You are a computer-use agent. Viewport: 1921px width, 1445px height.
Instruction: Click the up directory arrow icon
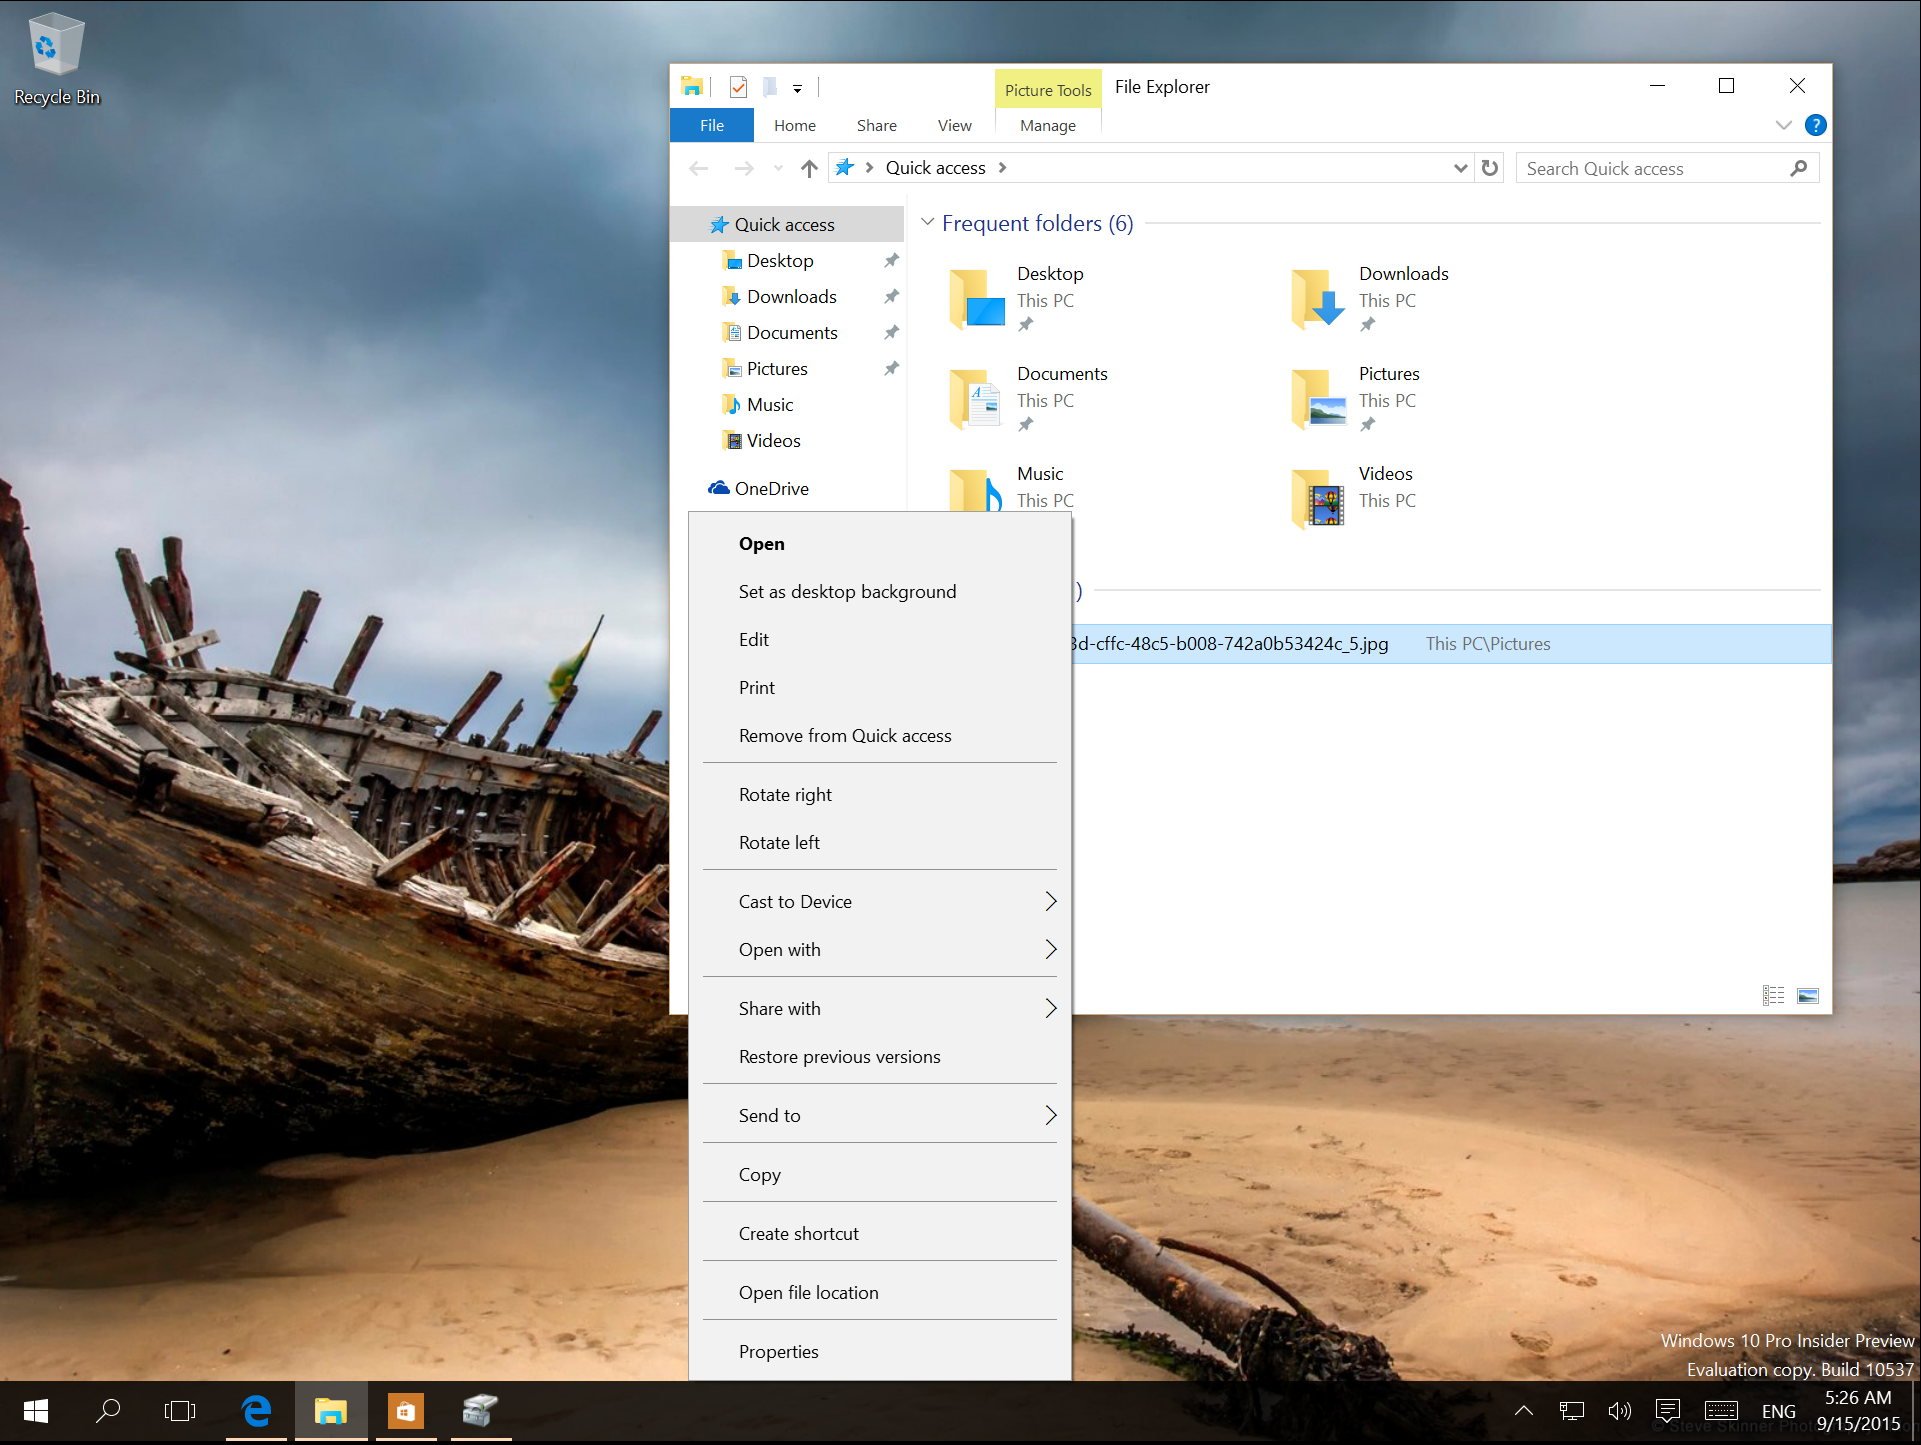pyautogui.click(x=810, y=167)
